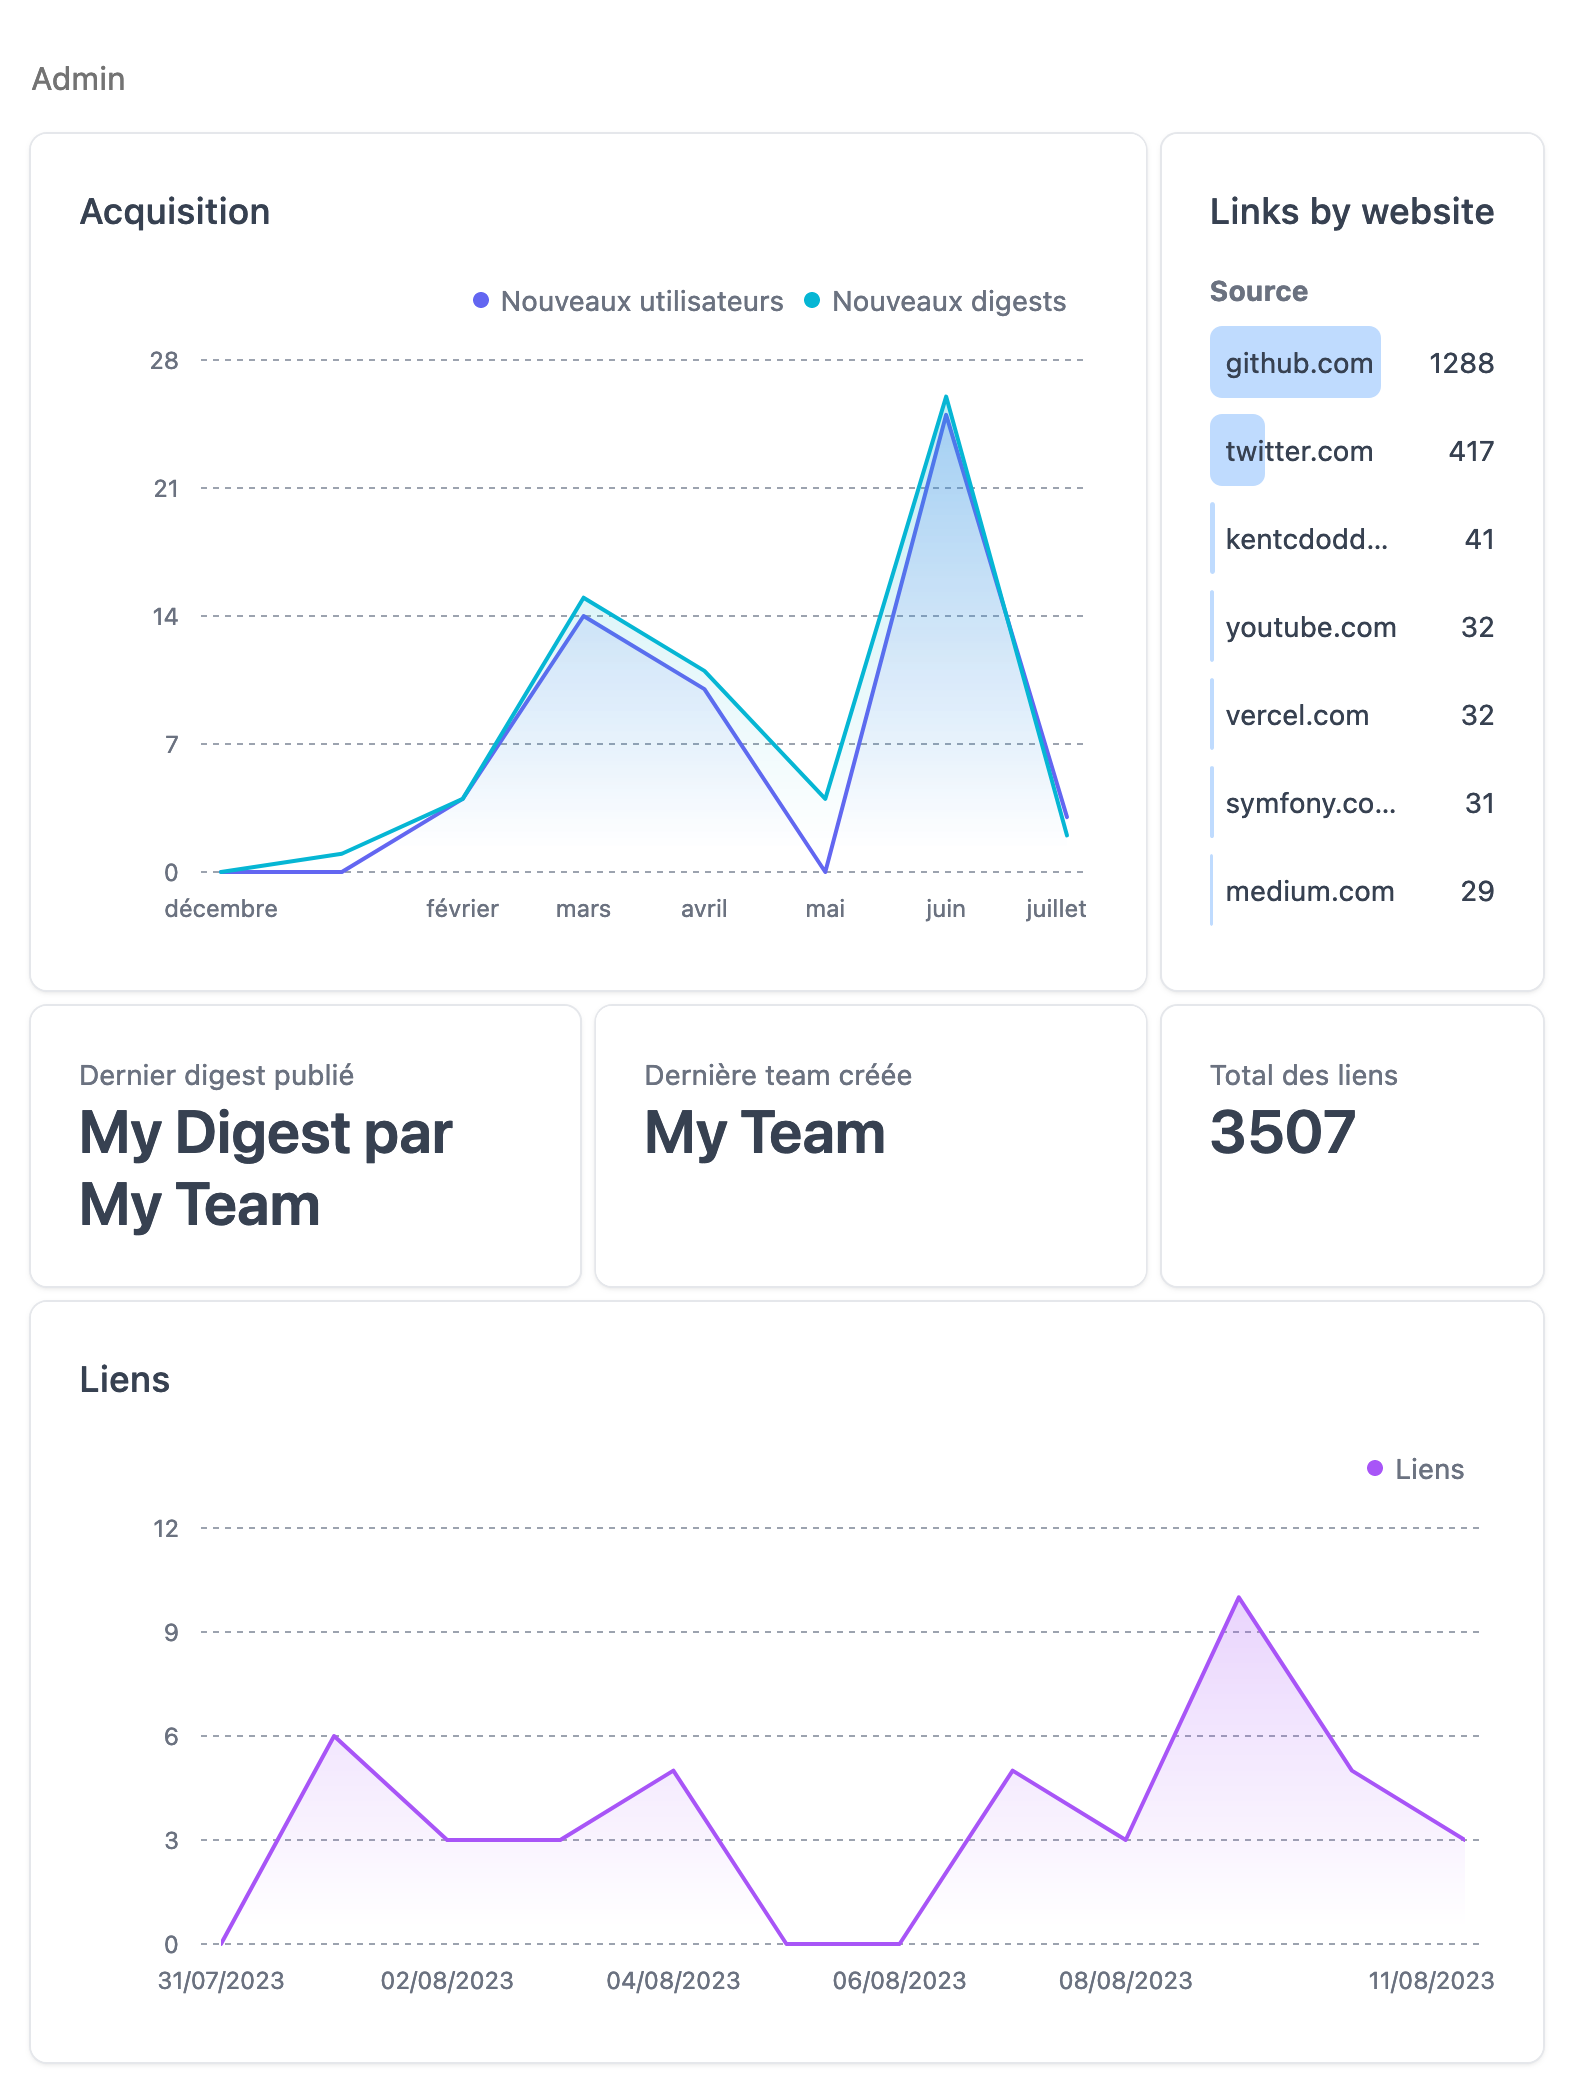Image resolution: width=1575 pixels, height=2097 pixels.
Task: Click the twitter.com source row
Action: coord(1352,450)
